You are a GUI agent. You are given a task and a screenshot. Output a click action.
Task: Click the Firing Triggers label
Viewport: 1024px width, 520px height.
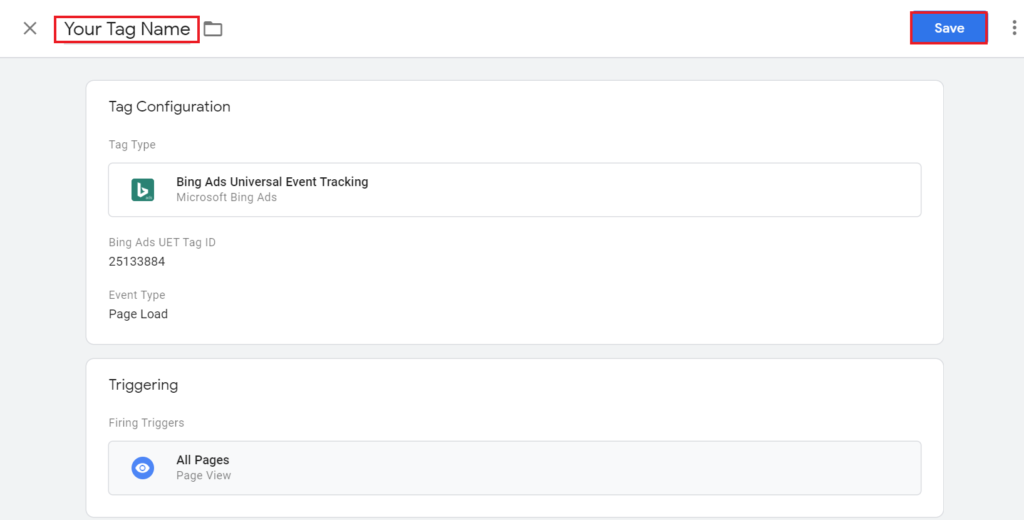[x=146, y=423]
